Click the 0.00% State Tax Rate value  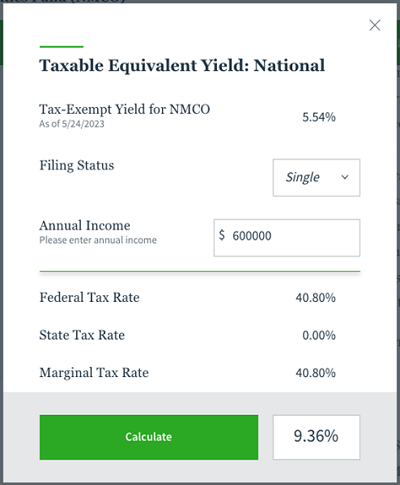coord(319,335)
